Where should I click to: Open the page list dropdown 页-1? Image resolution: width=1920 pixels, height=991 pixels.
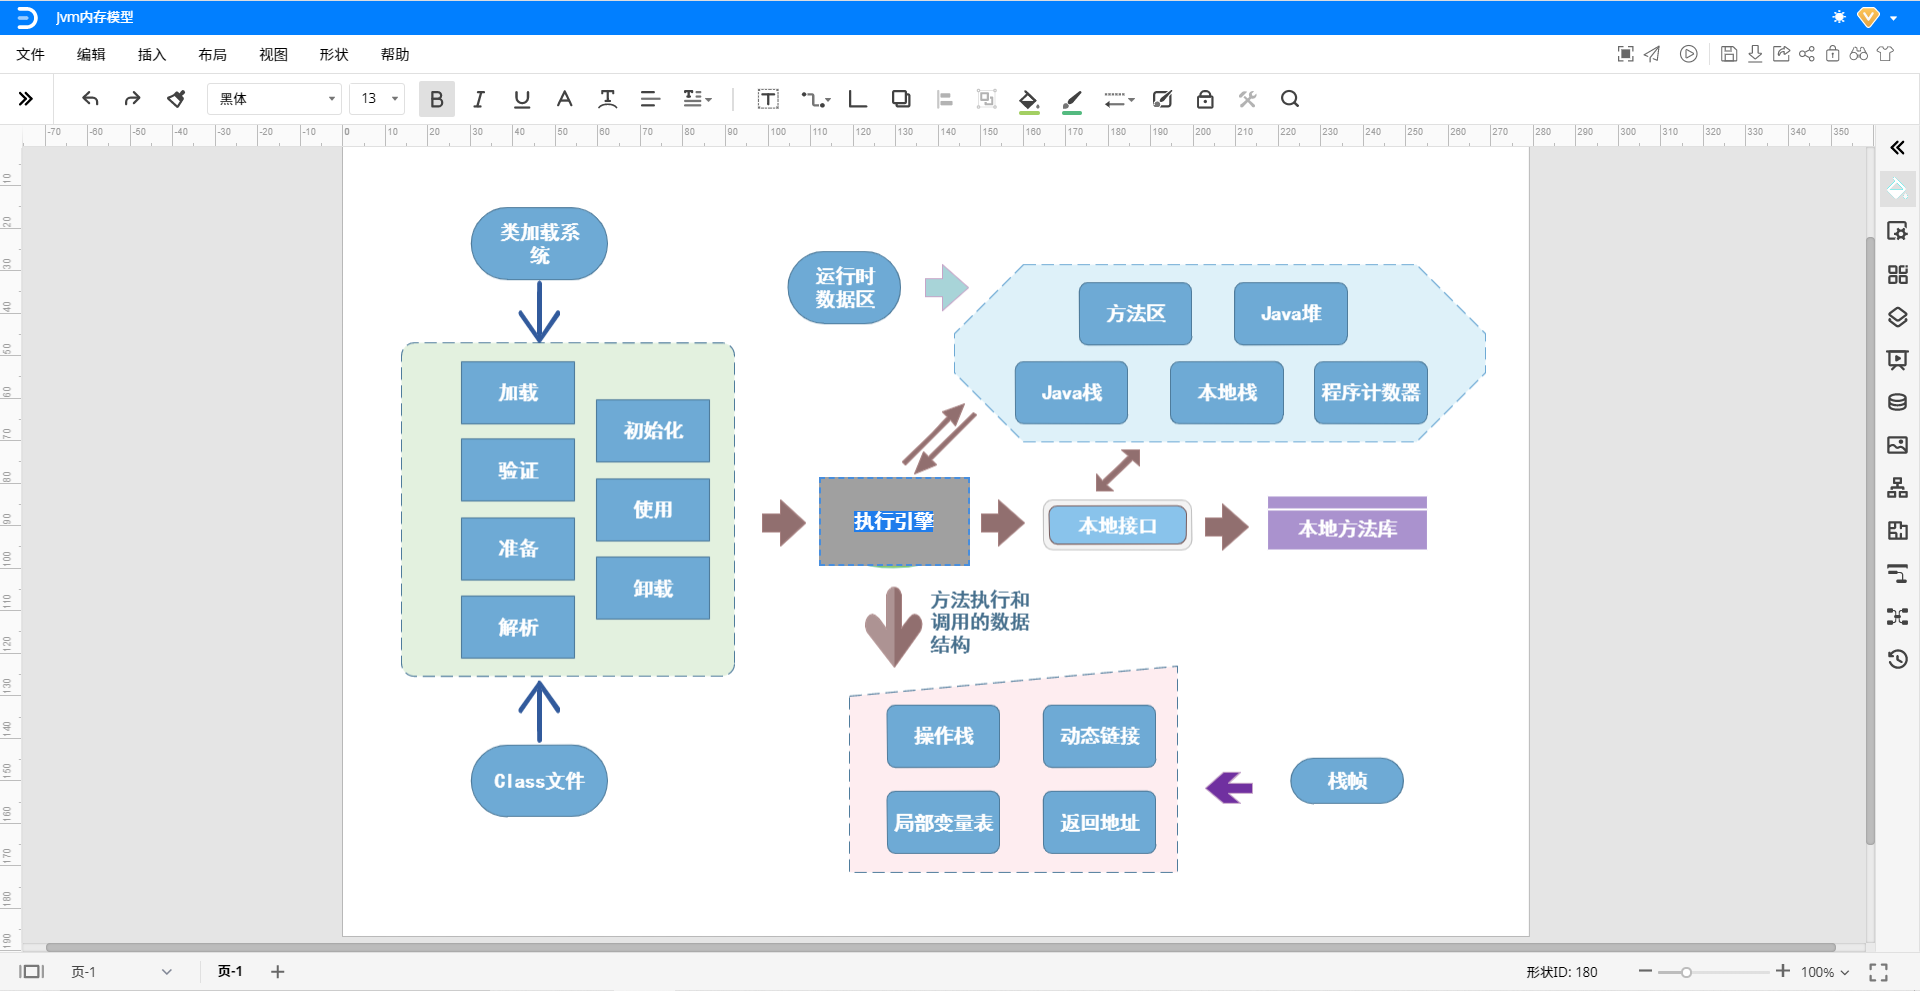[x=122, y=972]
